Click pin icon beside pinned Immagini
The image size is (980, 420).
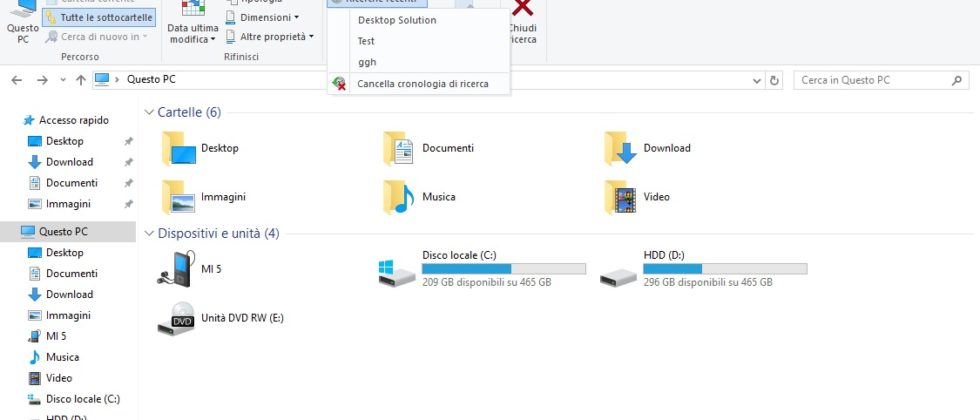128,204
